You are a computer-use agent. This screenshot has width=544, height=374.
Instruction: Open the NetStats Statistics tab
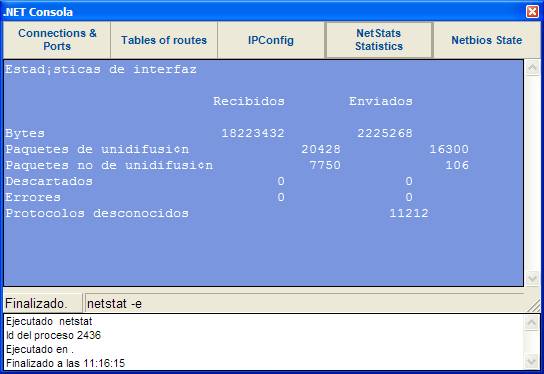pos(379,40)
